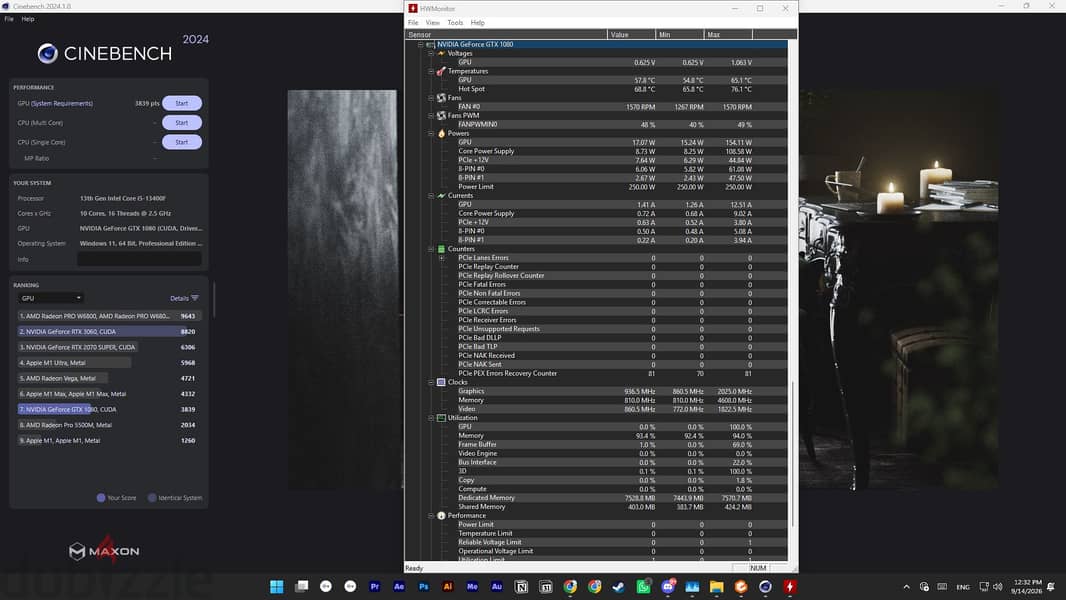Viewport: 1066px width, 600px height.
Task: Open HWMonitor File menu
Action: coord(413,22)
